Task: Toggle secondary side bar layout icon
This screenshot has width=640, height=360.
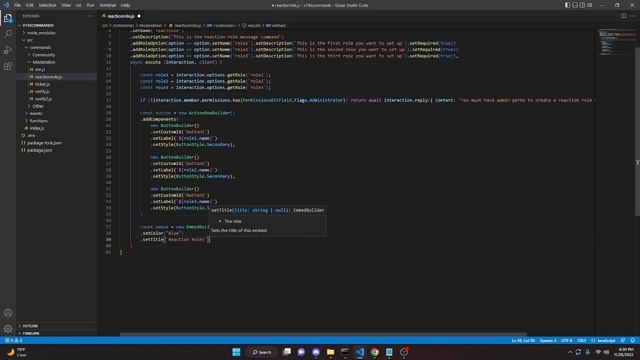Action: 582,5
